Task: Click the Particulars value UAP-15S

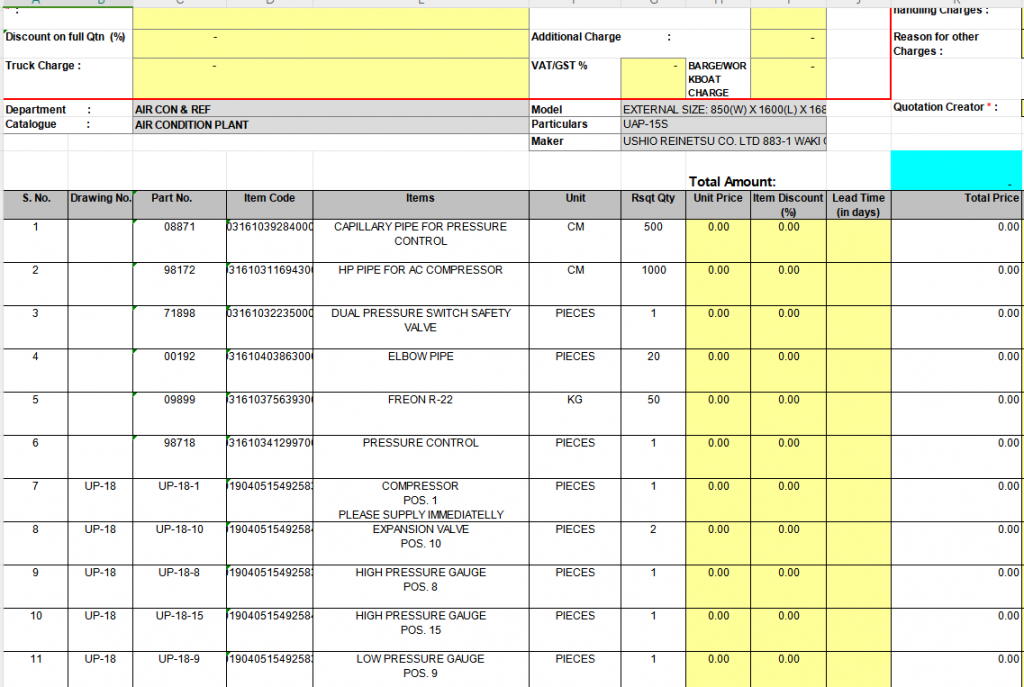Action: (724, 125)
